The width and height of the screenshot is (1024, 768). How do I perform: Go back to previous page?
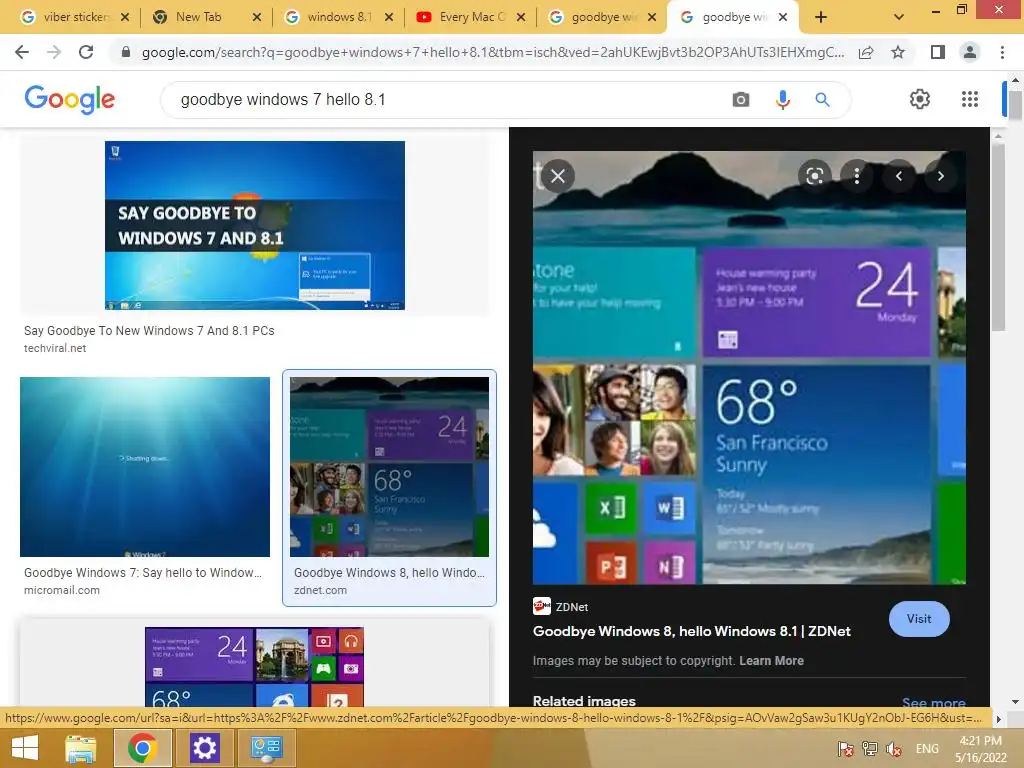[x=22, y=52]
